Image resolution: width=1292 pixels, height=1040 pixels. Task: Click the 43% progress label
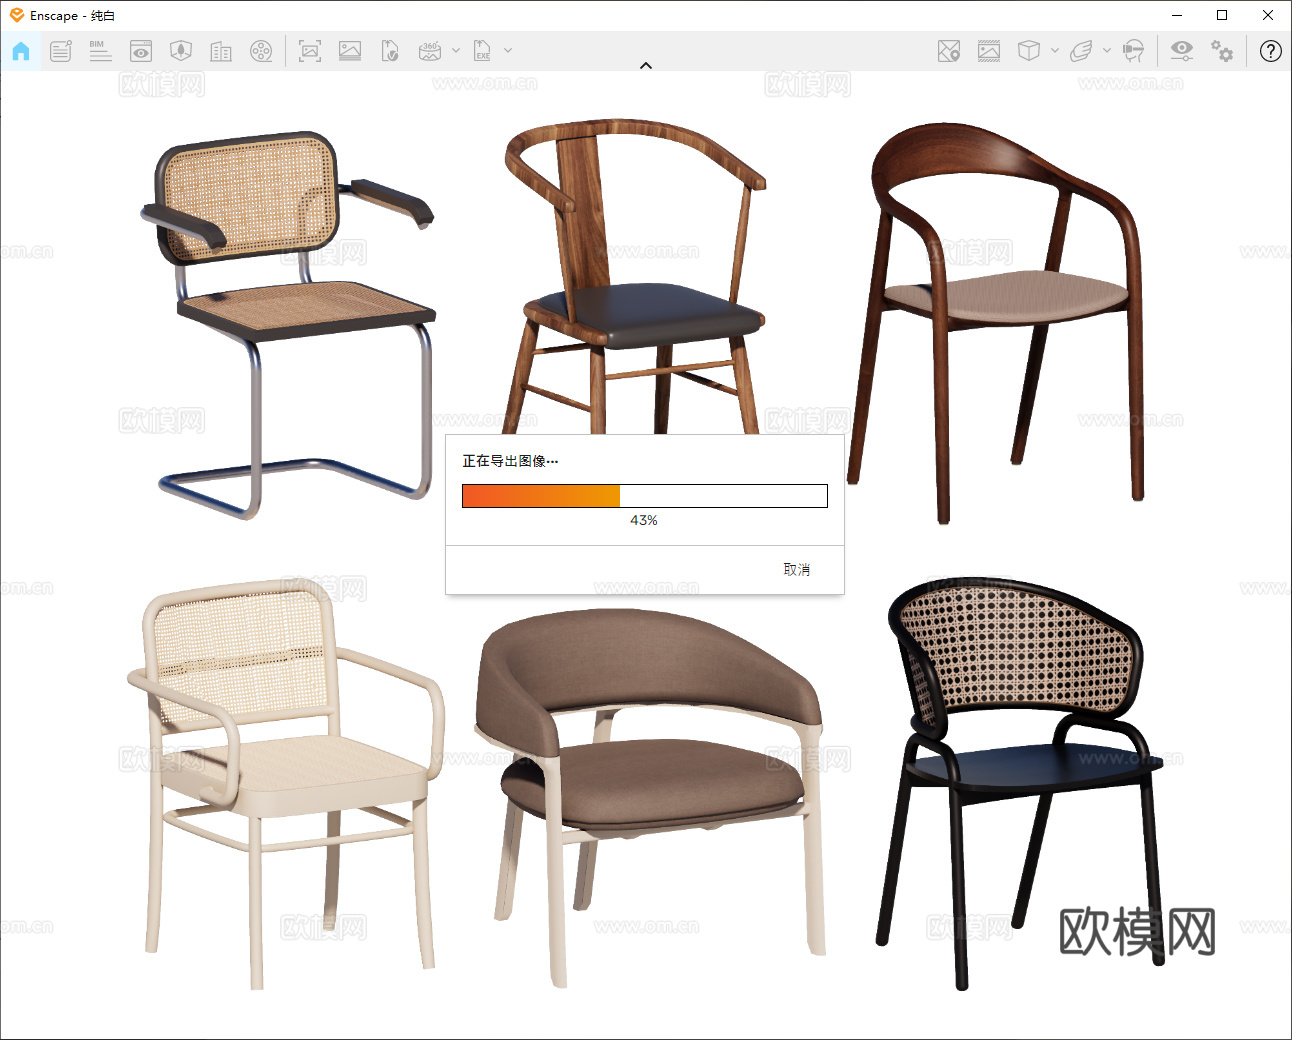tap(644, 520)
